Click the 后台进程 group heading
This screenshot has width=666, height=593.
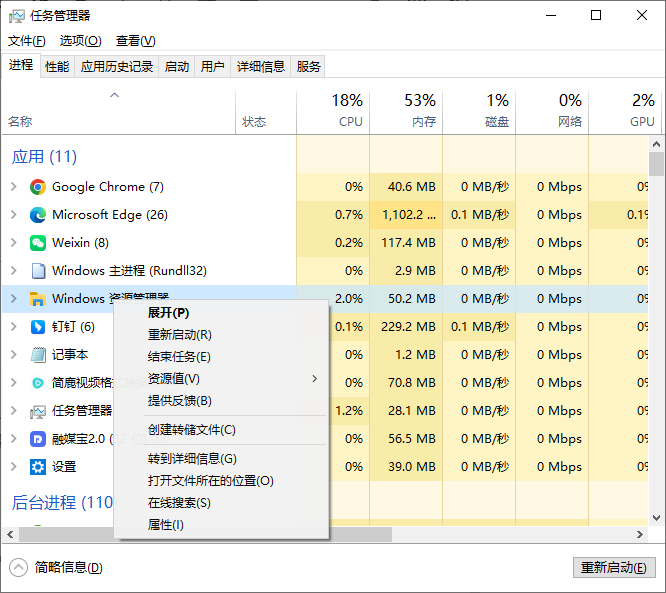point(62,503)
